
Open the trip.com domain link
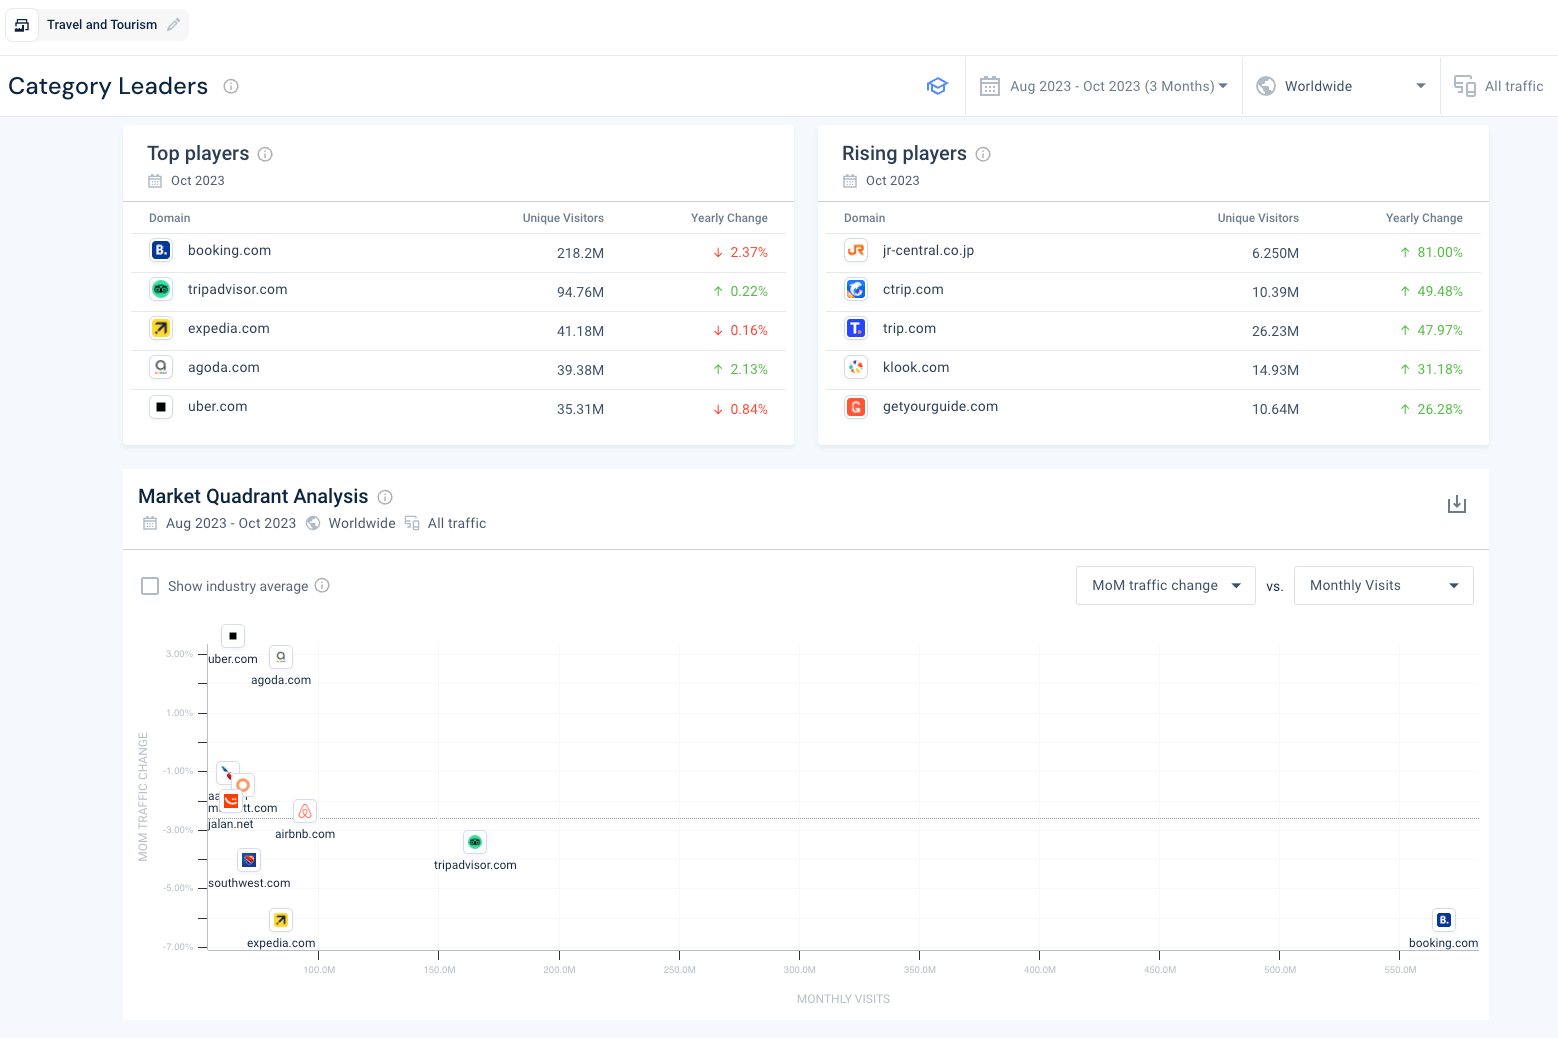tap(909, 329)
